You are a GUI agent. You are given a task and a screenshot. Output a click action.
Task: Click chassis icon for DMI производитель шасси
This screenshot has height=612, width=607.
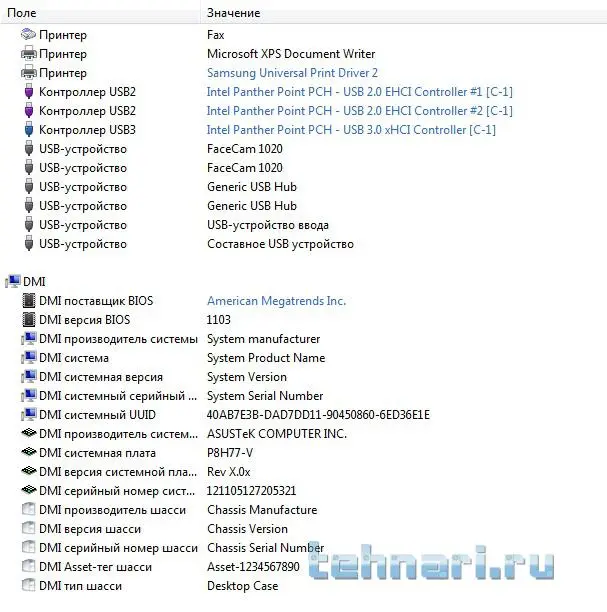click(x=28, y=509)
